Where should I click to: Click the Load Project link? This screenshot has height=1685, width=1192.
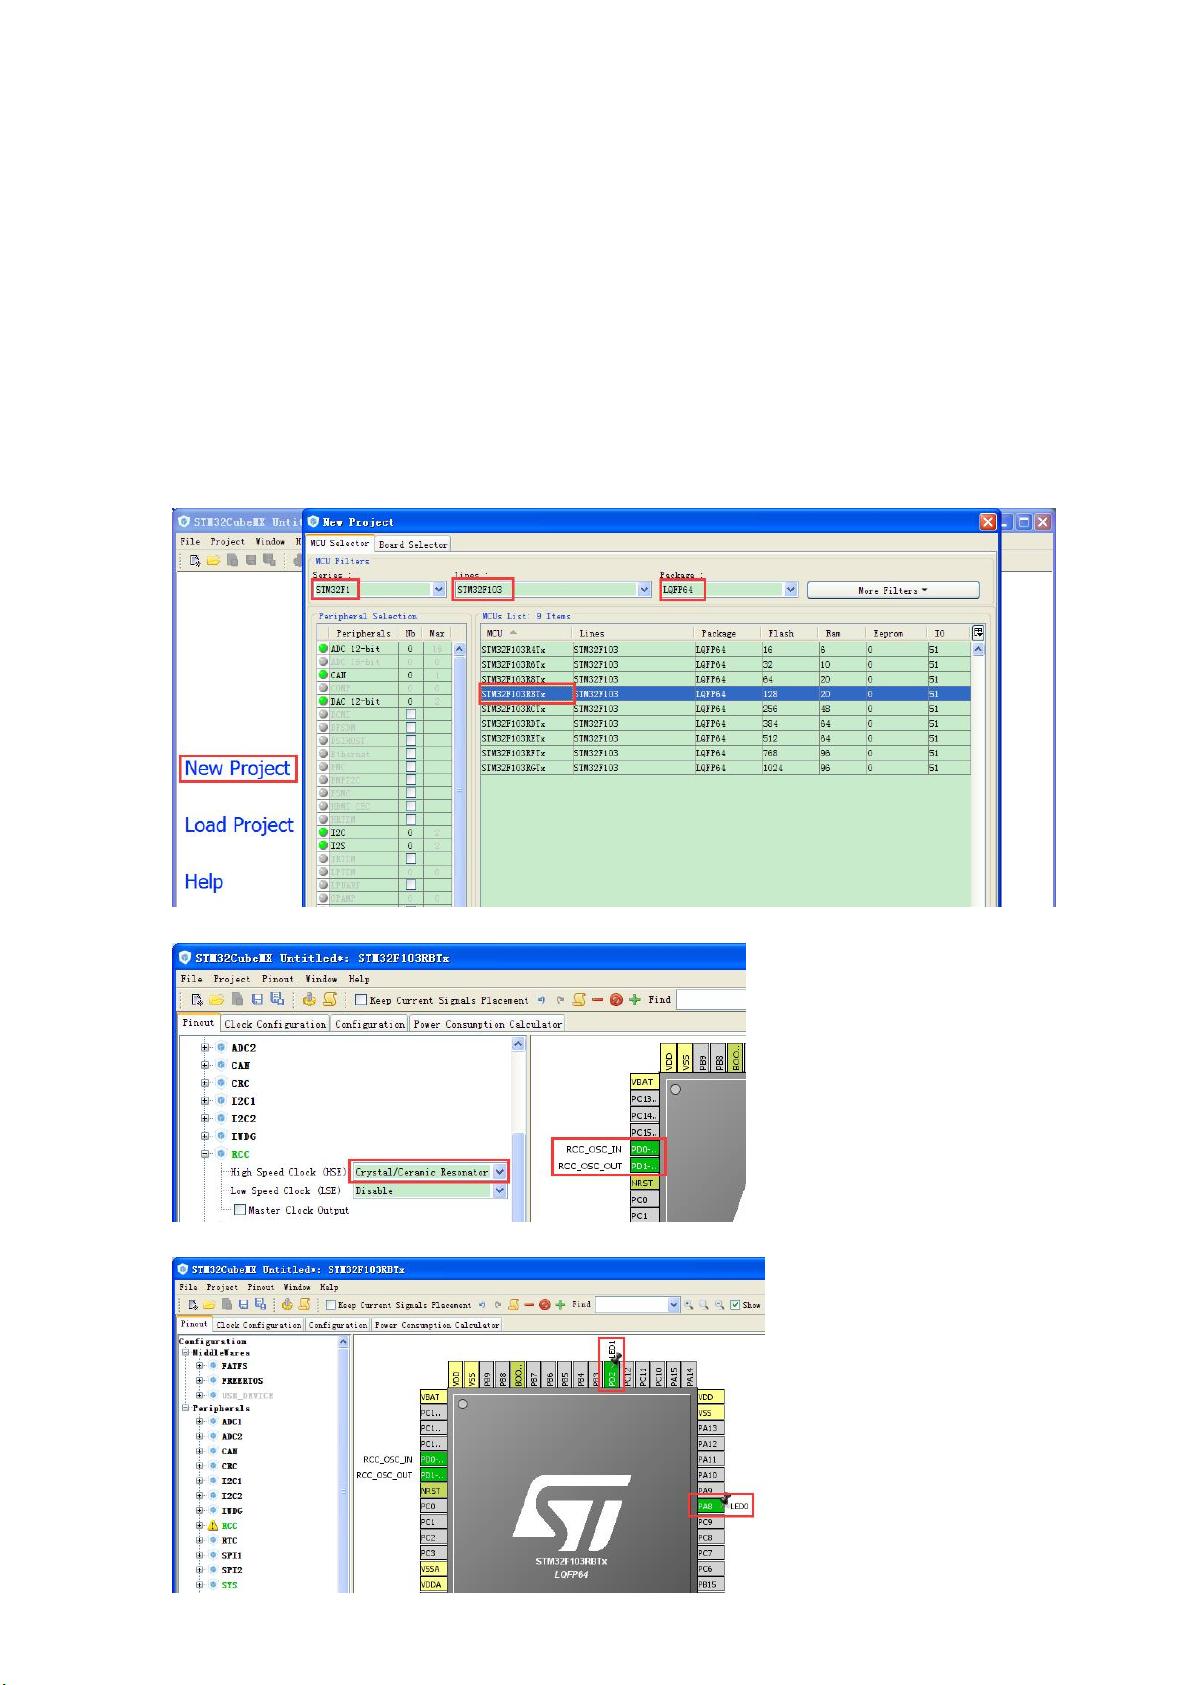(238, 825)
